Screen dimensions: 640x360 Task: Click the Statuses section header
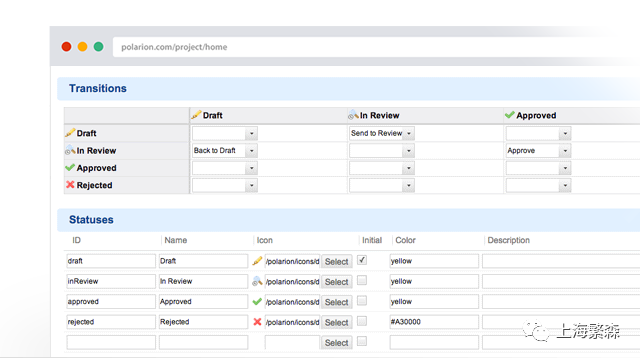[x=349, y=220]
